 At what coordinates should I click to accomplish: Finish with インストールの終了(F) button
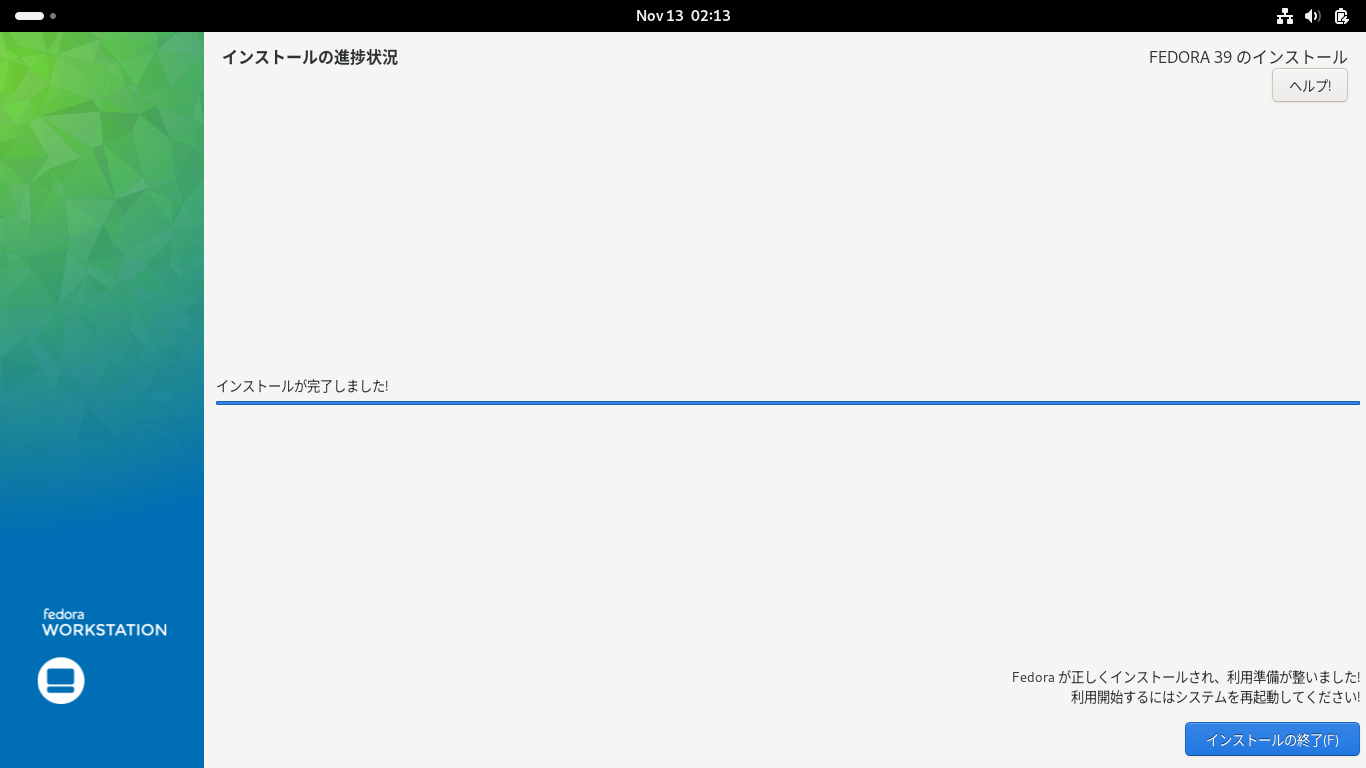point(1272,739)
